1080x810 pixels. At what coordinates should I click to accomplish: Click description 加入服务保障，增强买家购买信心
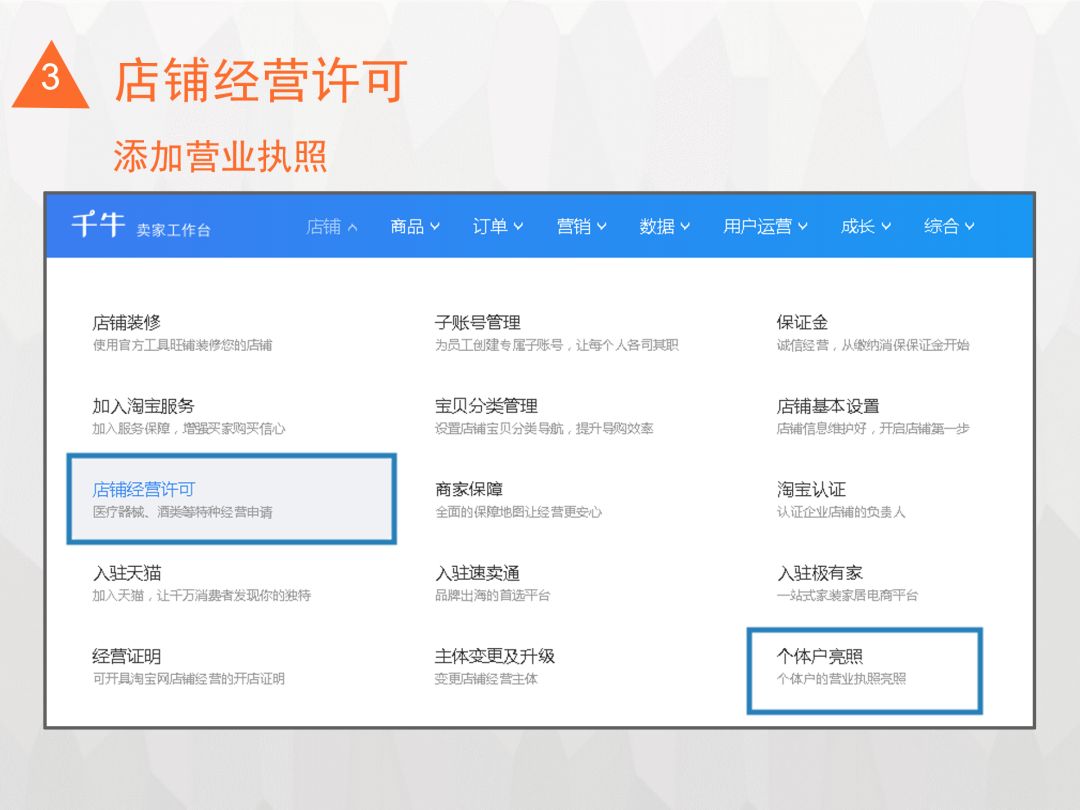[x=189, y=428]
